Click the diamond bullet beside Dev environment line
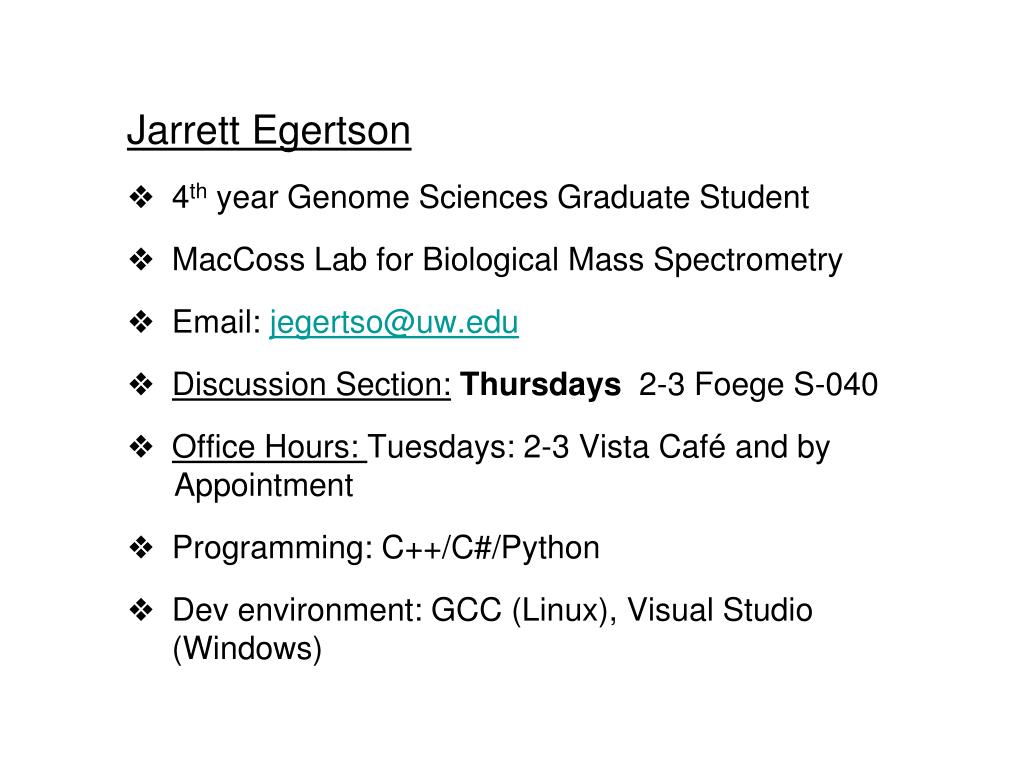The image size is (1024, 768). (141, 610)
